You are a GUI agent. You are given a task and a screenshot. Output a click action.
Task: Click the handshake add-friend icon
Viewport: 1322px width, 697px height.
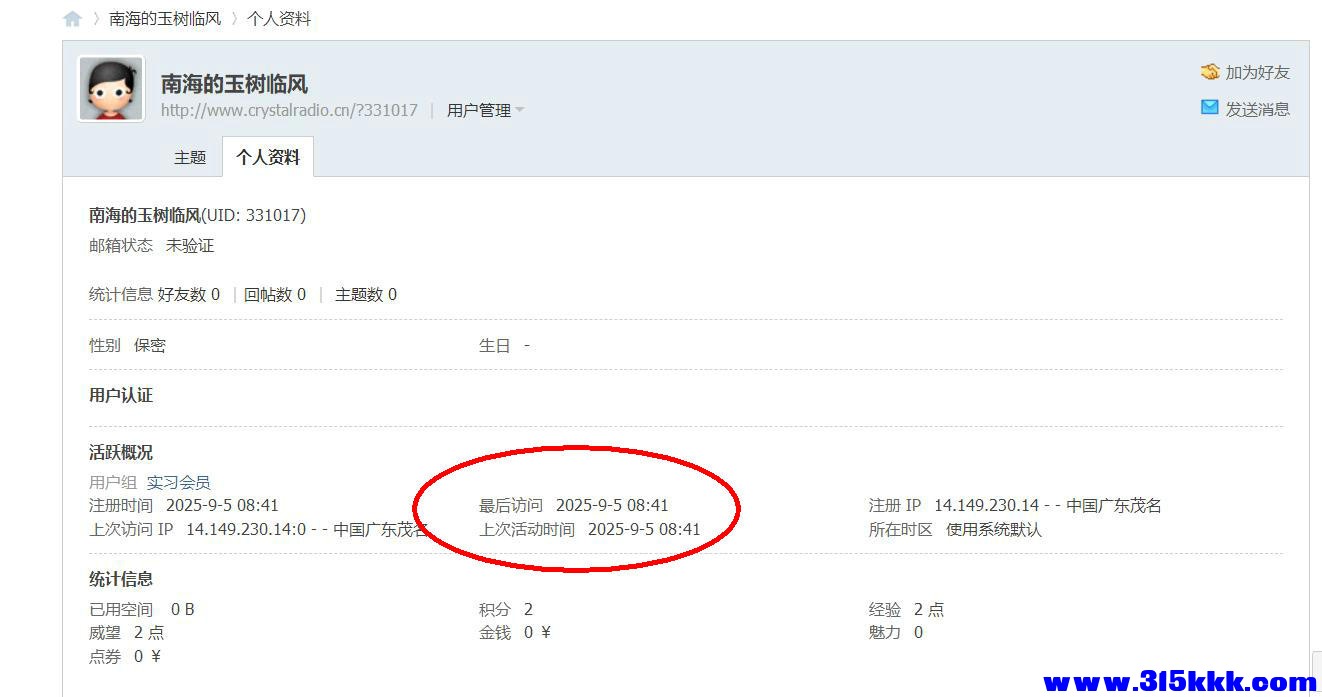tap(1210, 72)
